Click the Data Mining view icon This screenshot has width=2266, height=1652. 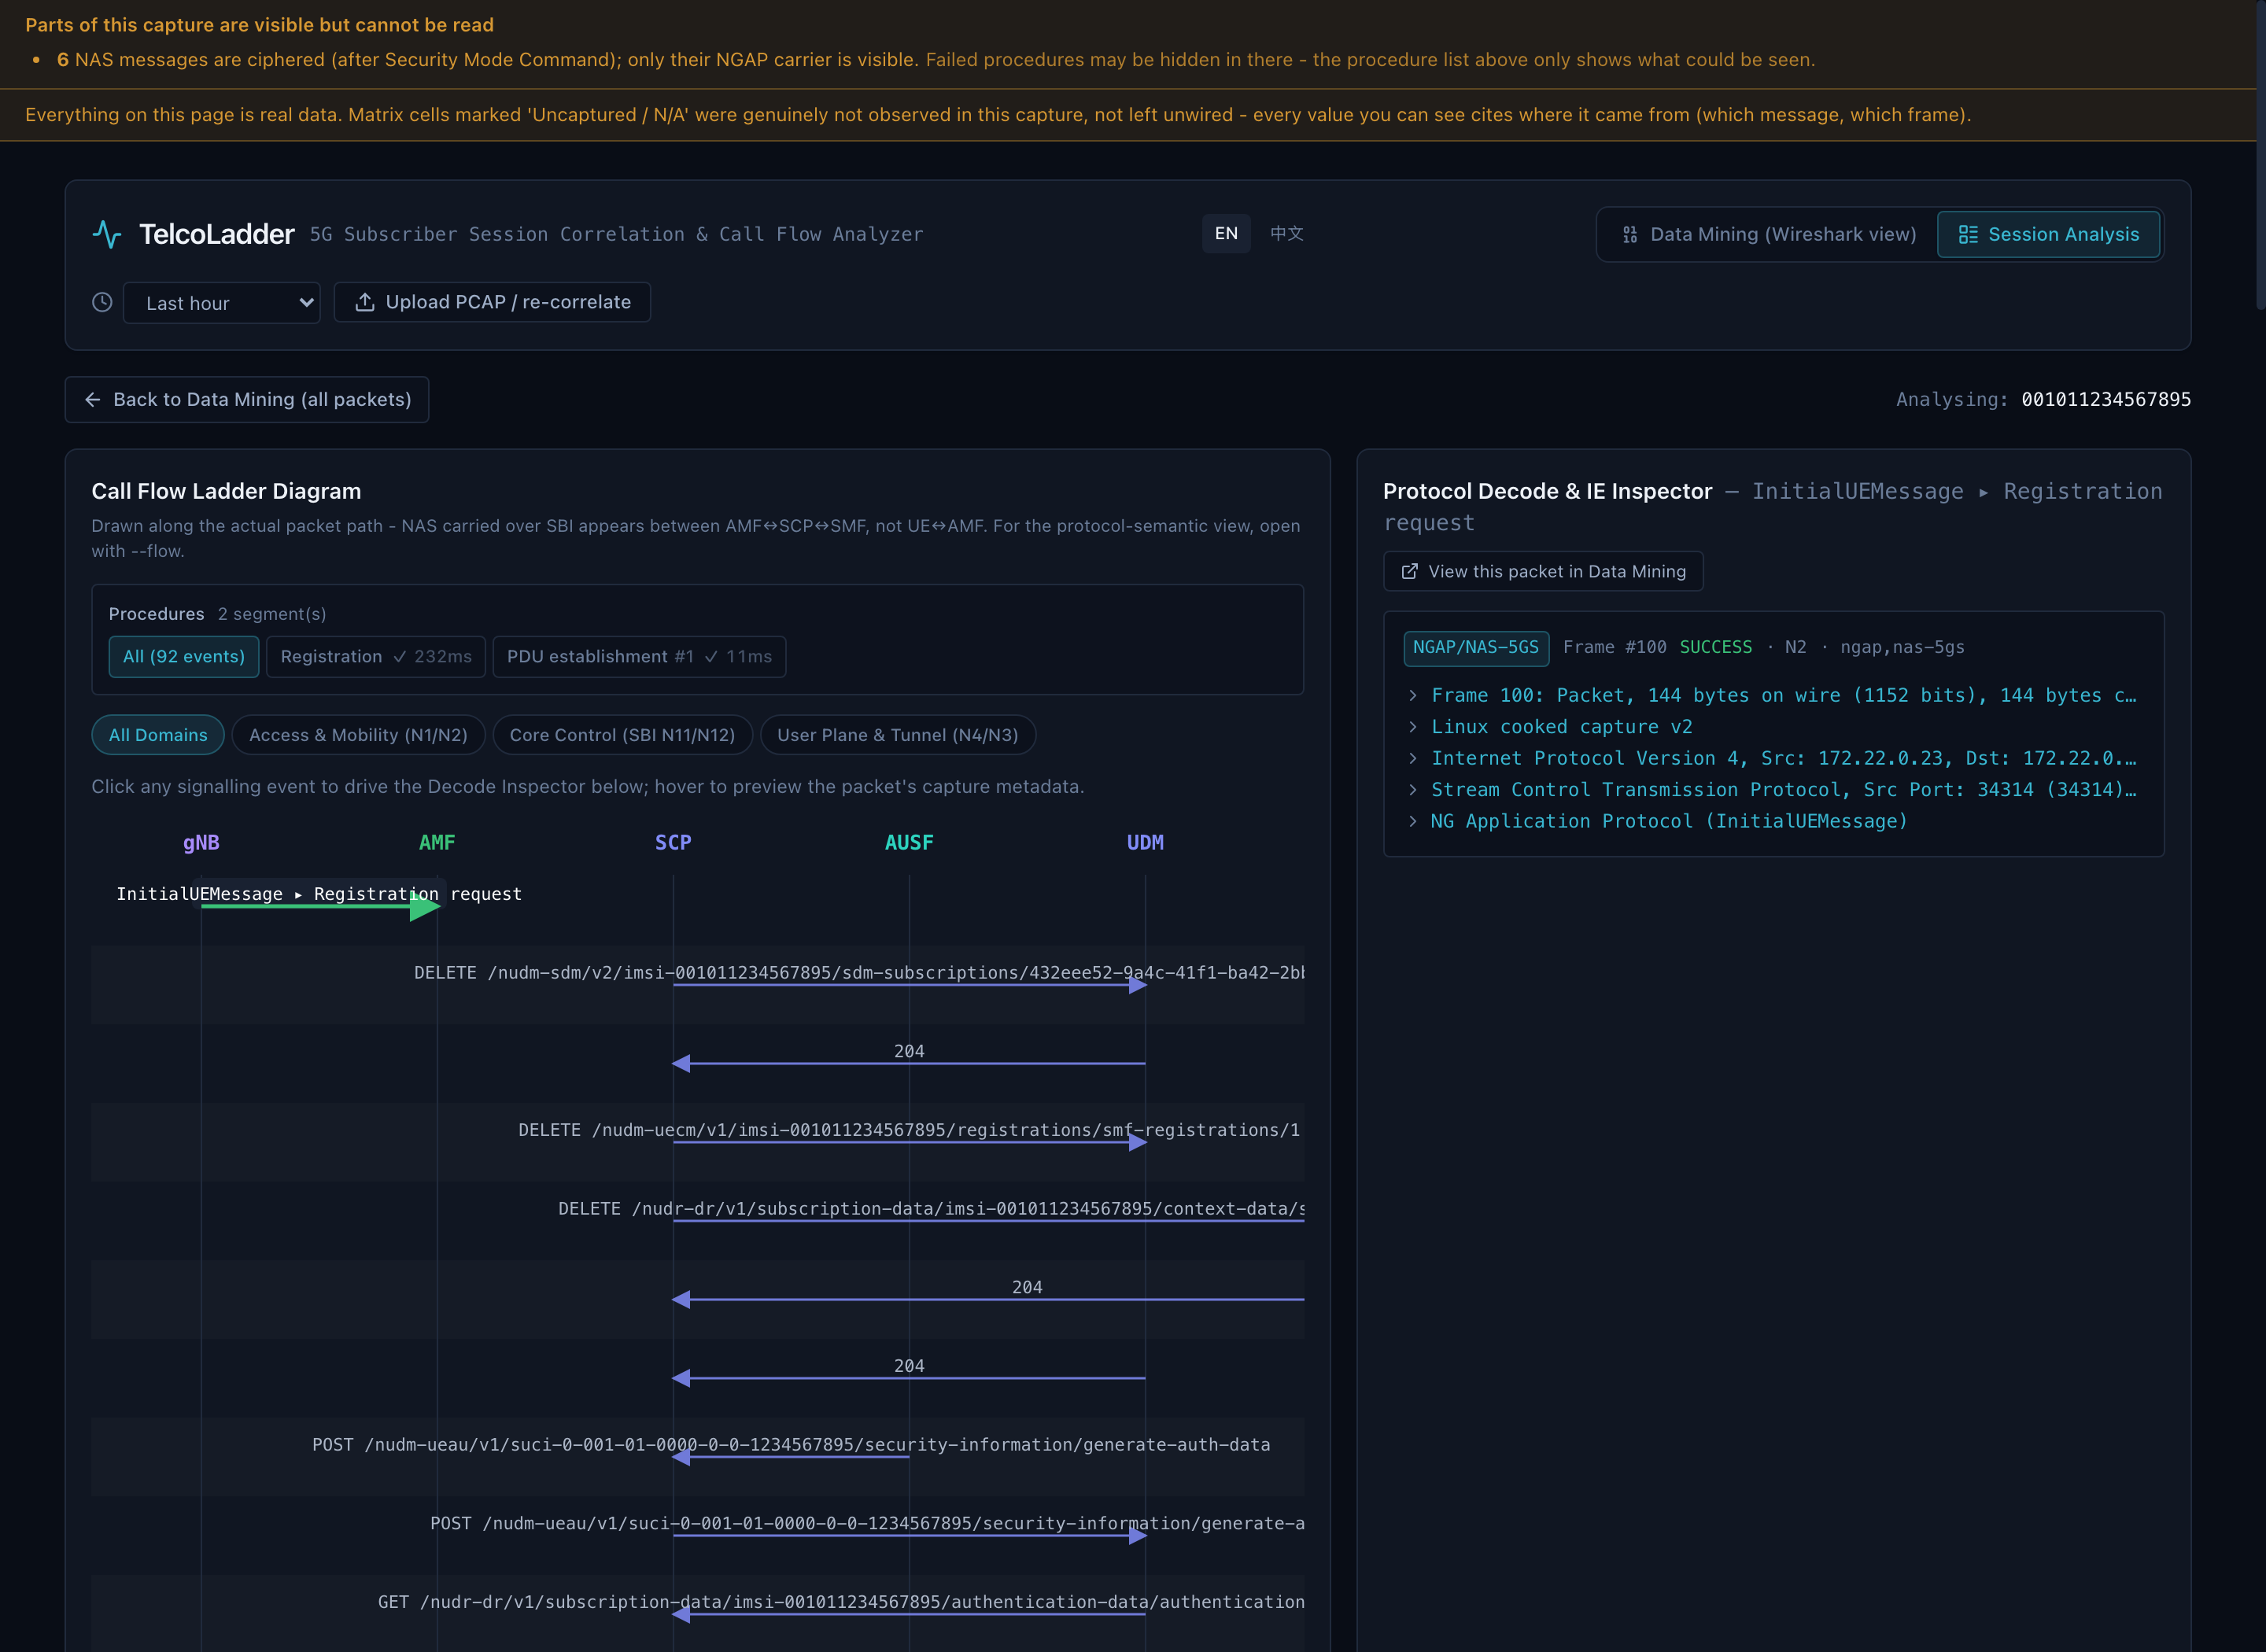coord(1630,234)
